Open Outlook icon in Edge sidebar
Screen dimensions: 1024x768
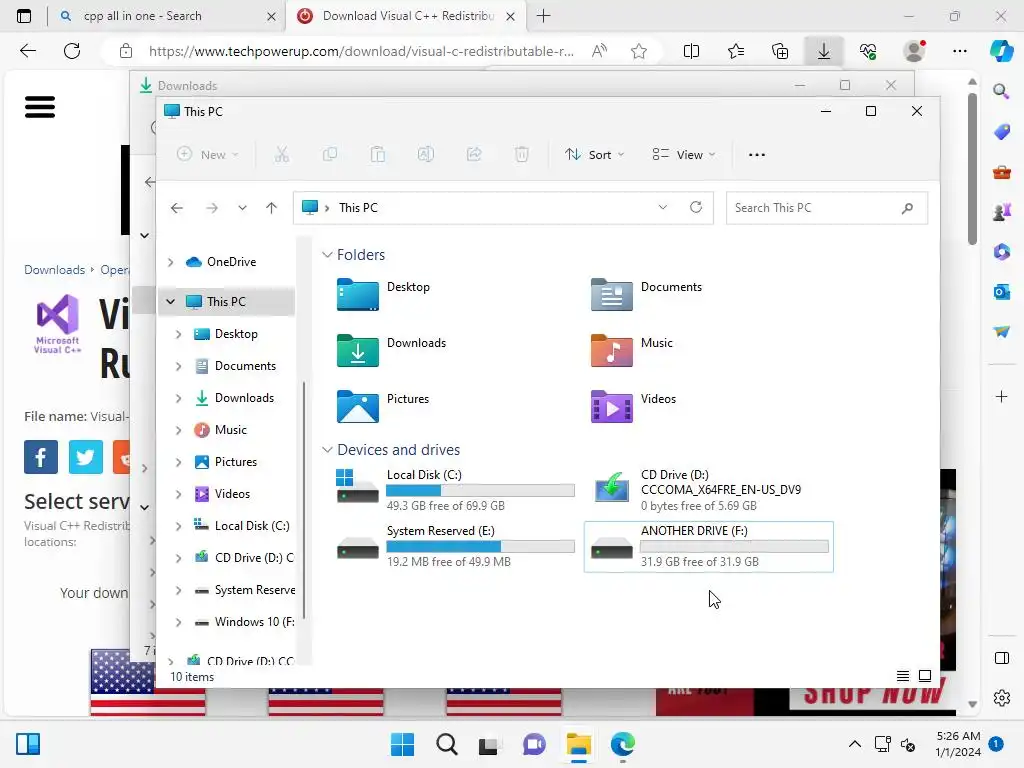pyautogui.click(x=1001, y=292)
